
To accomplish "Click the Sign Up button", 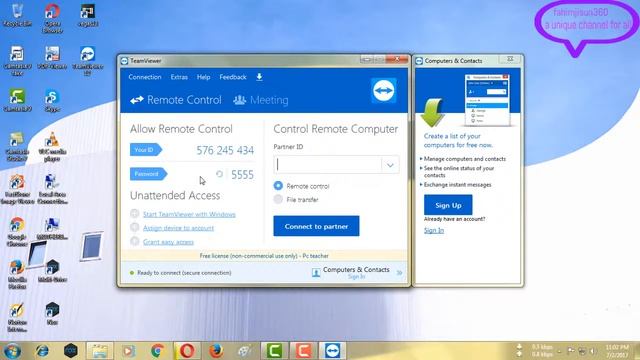I will [x=448, y=205].
